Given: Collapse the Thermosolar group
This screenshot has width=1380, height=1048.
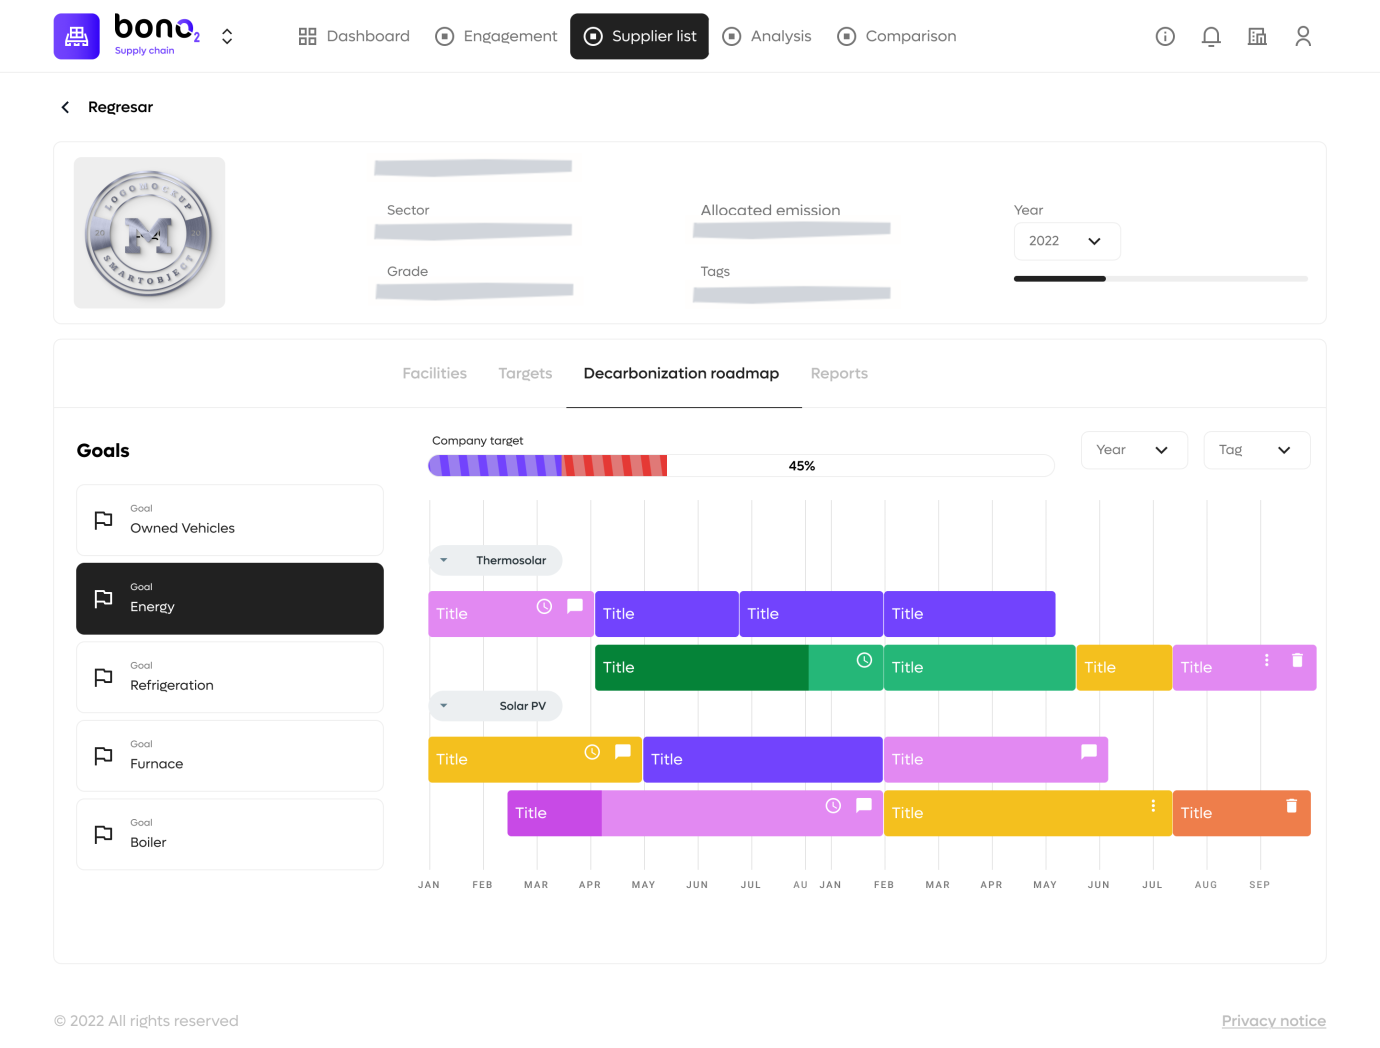Looking at the screenshot, I should [x=444, y=560].
